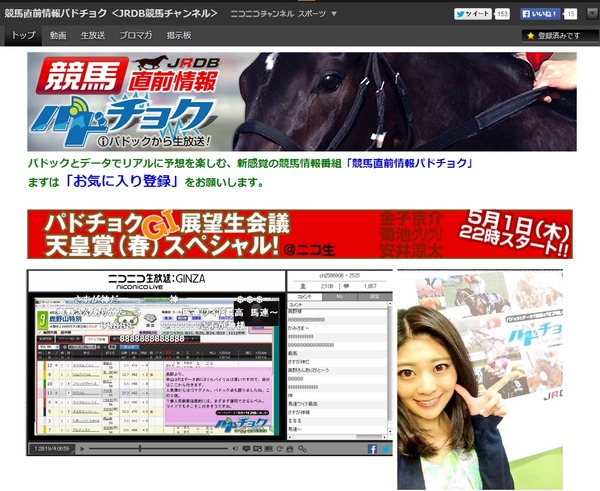
Task: Switch to the 生放送 tab
Action: [x=93, y=36]
